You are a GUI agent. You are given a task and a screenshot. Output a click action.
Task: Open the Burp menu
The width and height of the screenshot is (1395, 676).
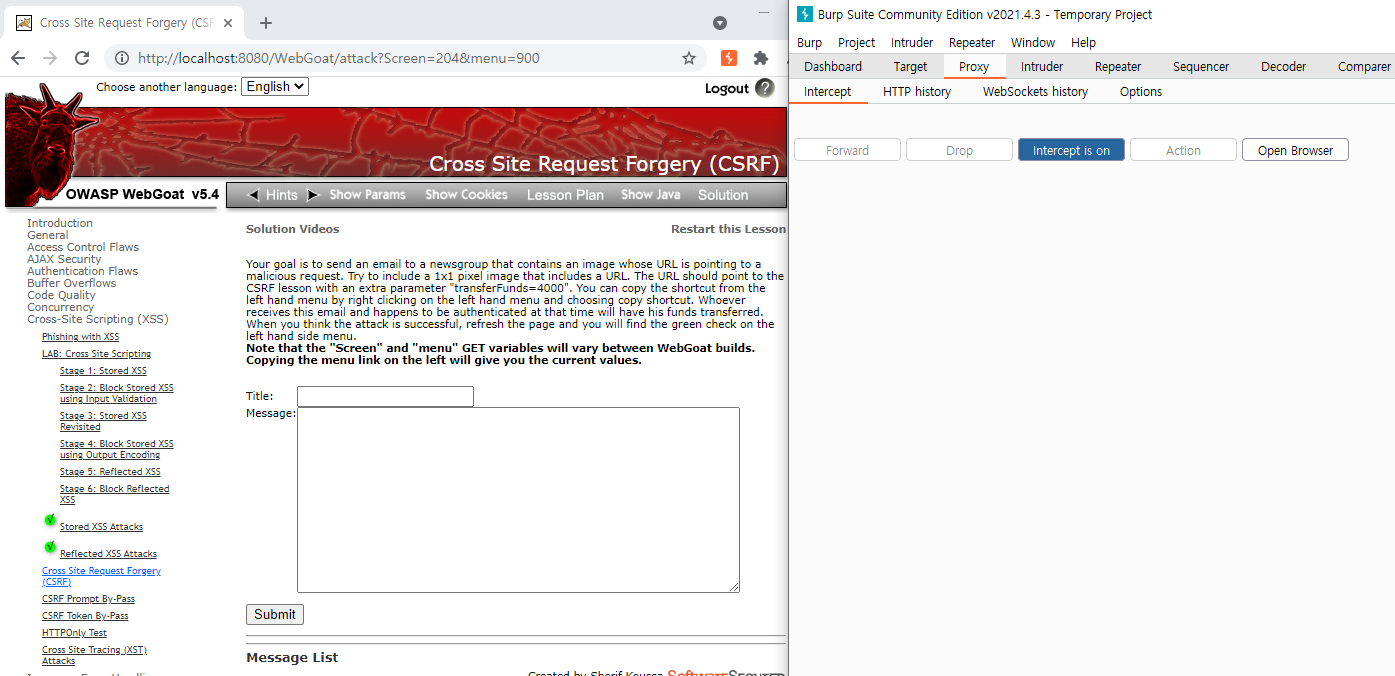click(x=809, y=42)
